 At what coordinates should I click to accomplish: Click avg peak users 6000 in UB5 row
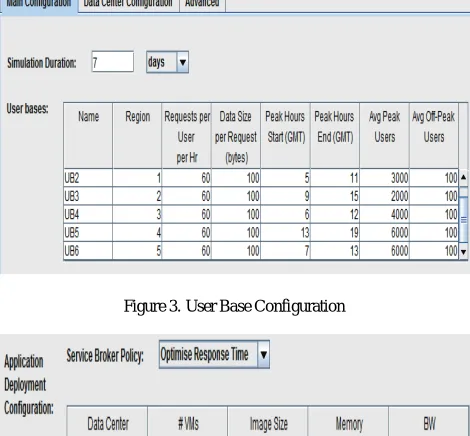tap(384, 233)
